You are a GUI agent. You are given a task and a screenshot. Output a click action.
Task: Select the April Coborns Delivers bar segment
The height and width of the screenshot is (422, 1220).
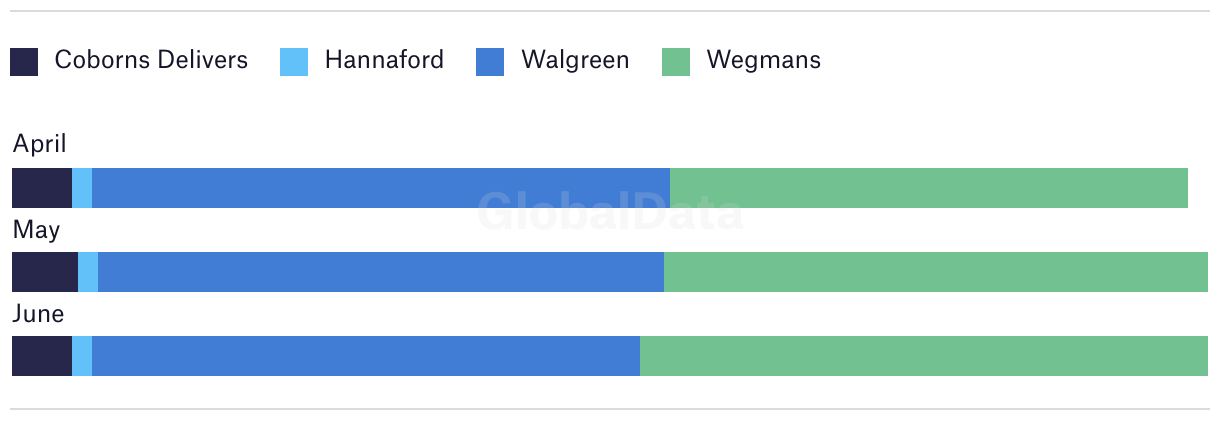pos(42,188)
